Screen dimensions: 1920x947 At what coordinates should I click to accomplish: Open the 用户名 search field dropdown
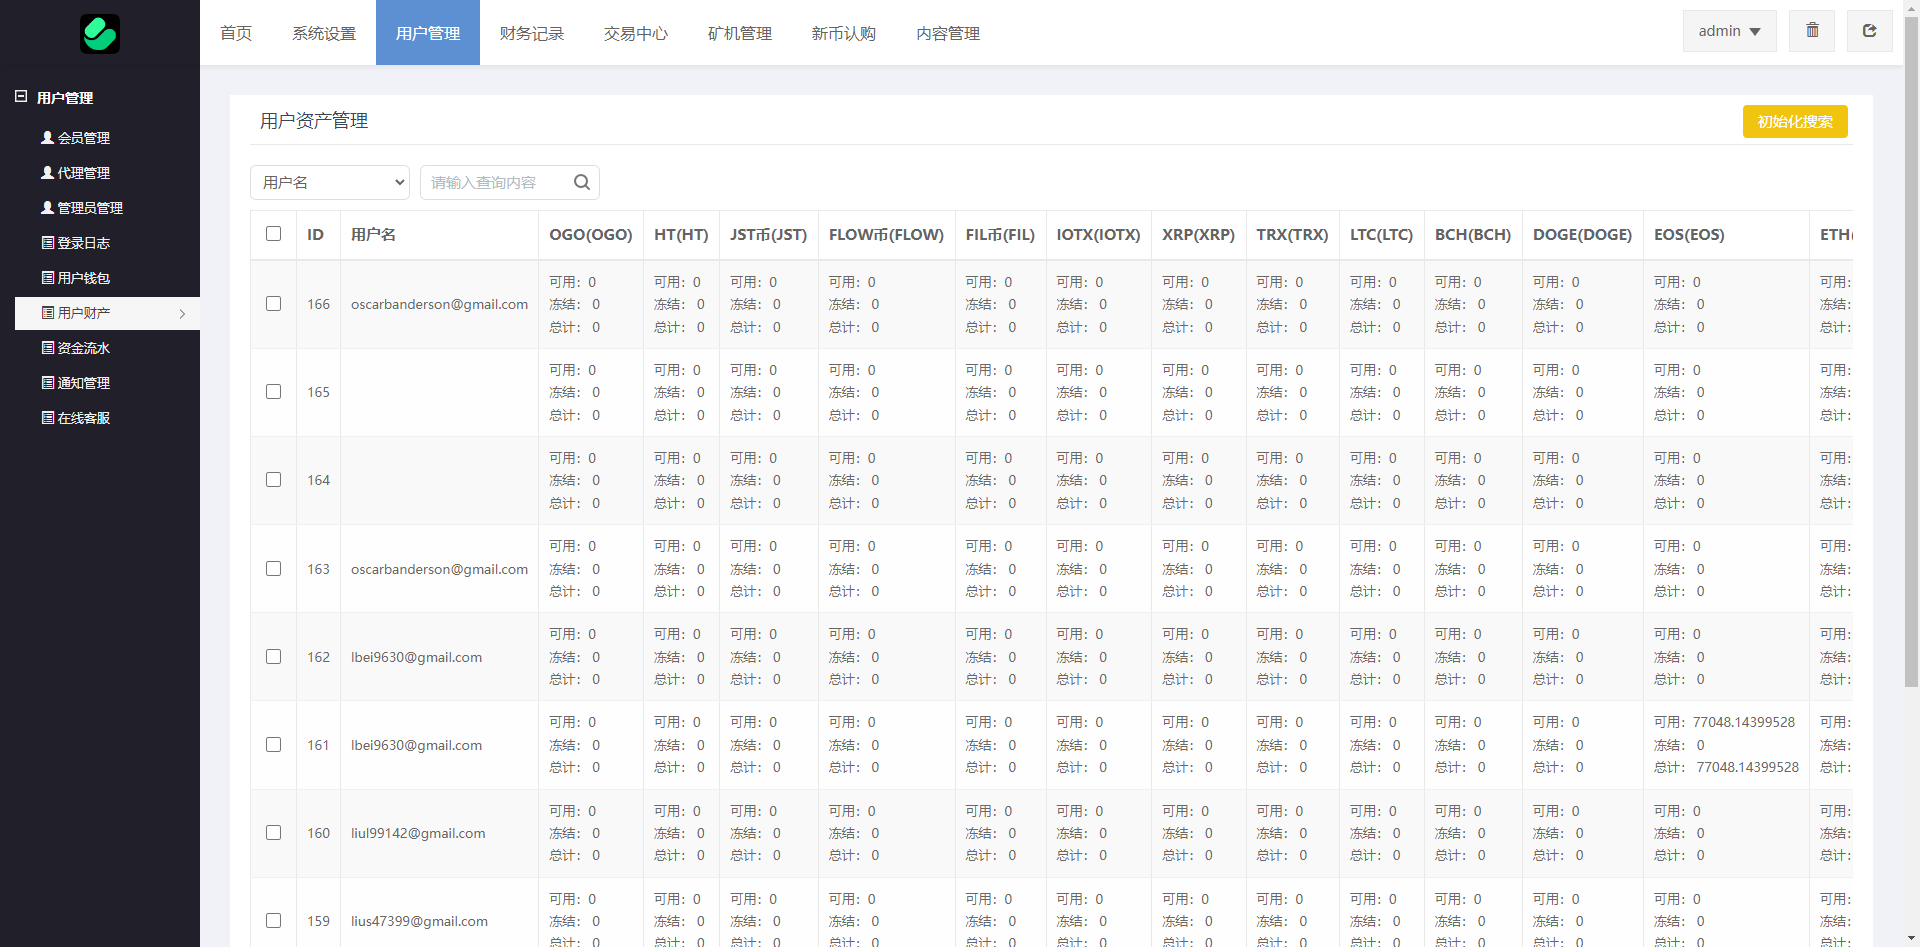coord(330,182)
